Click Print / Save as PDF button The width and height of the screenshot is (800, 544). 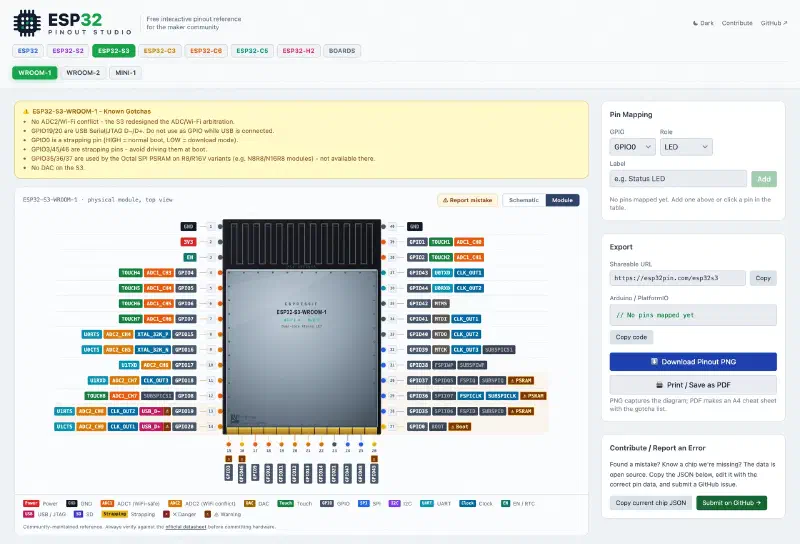(x=693, y=385)
